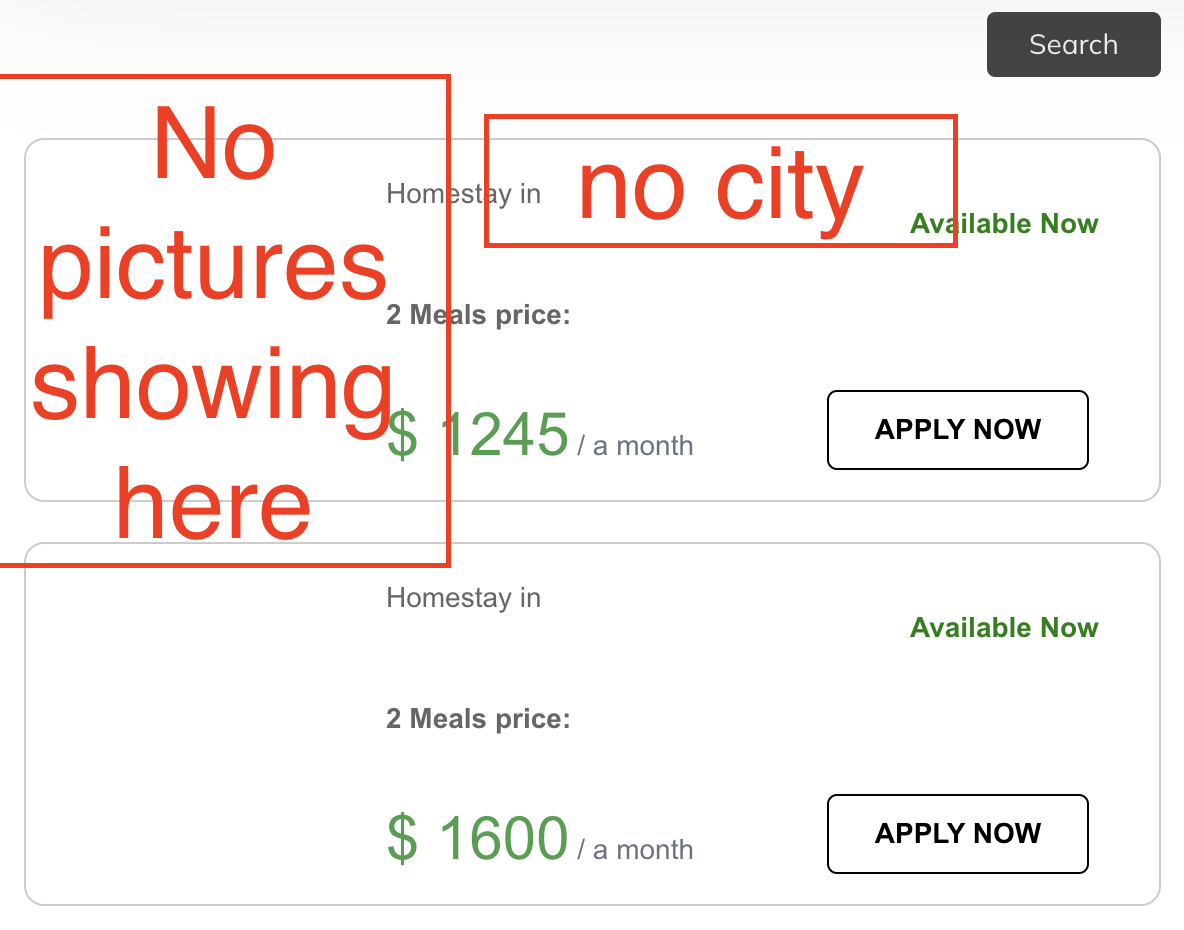Apply now for the $1245 homestay
Viewport: 1184px width, 930px height.
[957, 430]
